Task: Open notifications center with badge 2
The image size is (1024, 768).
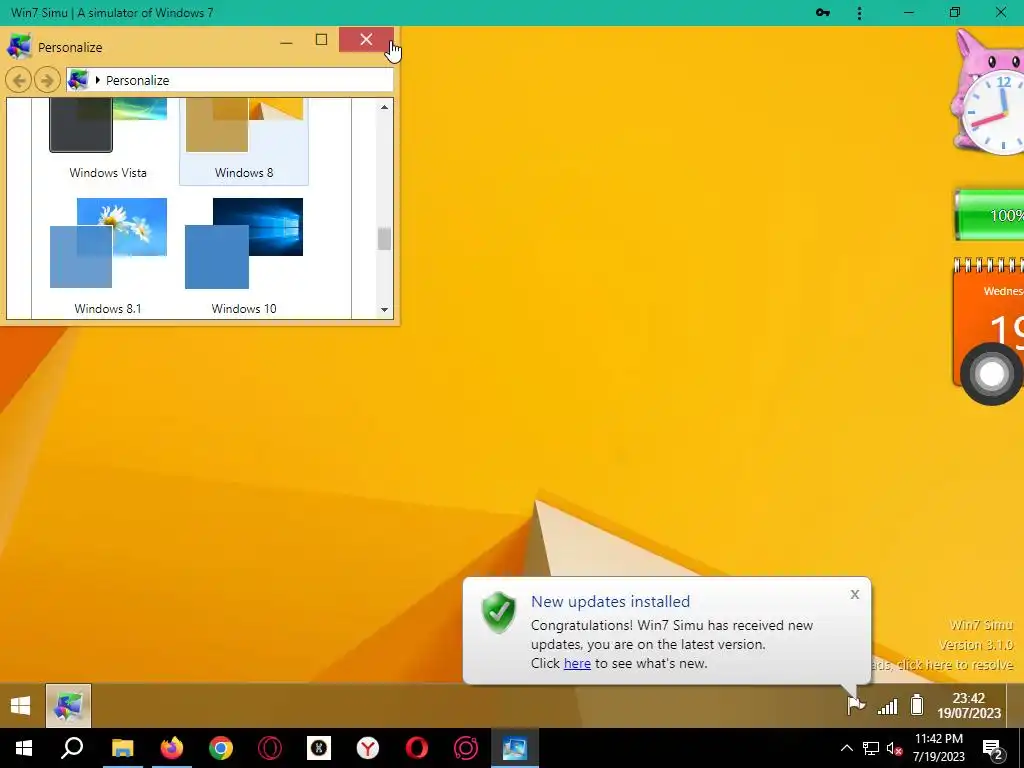Action: point(993,748)
